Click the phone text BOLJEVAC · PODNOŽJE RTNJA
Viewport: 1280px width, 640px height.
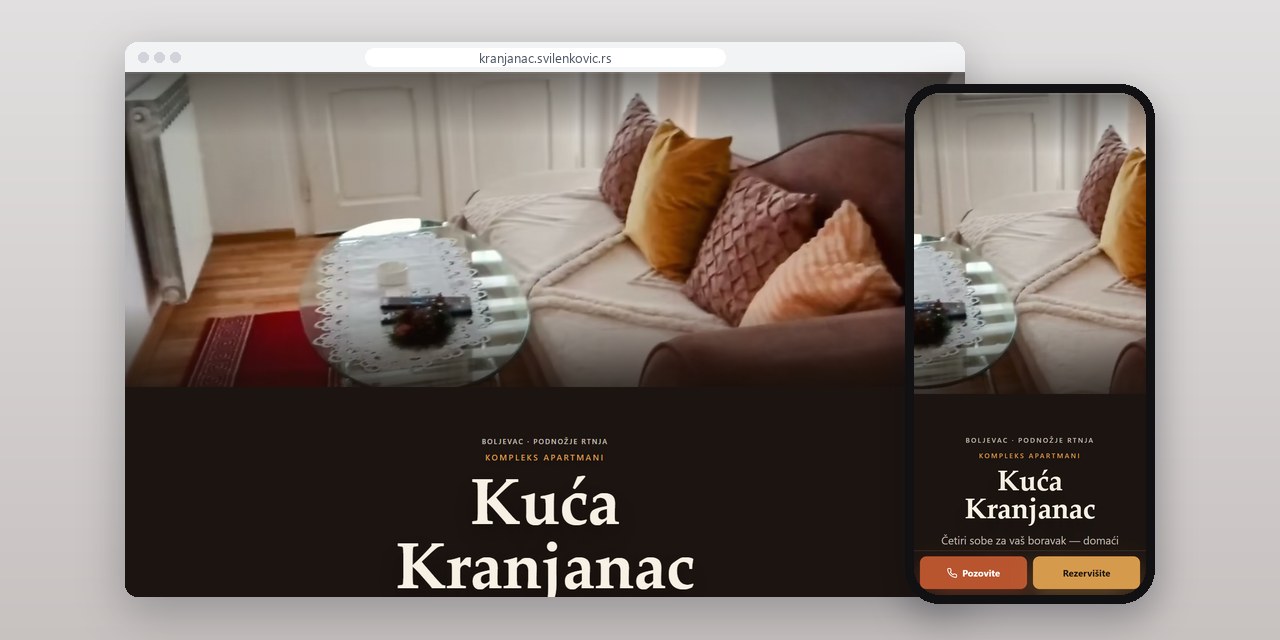coord(1030,440)
